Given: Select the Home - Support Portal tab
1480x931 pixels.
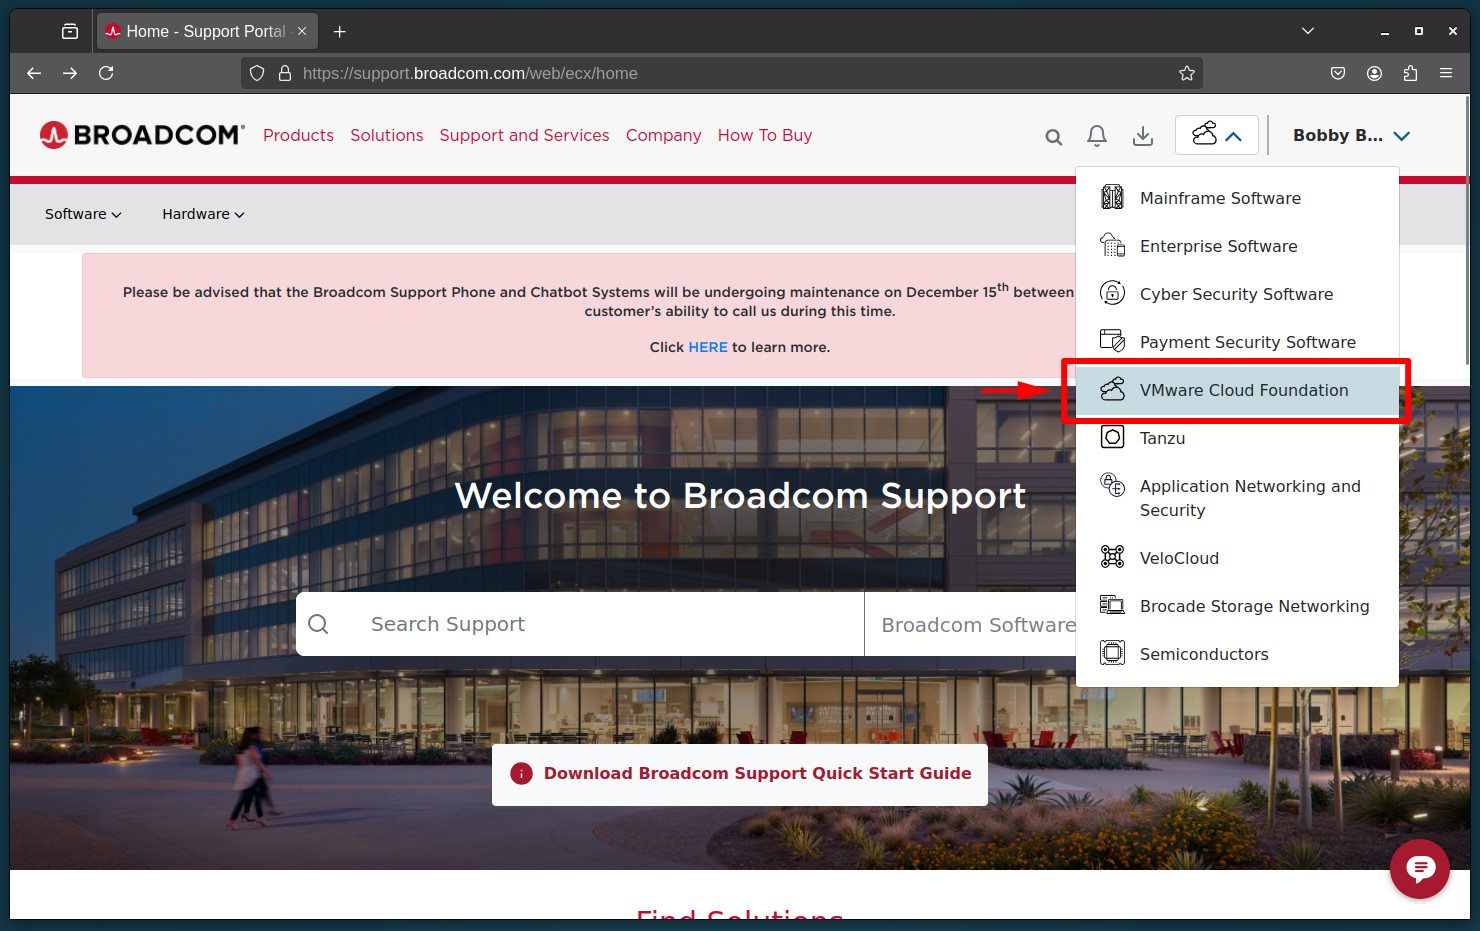Looking at the screenshot, I should click(x=207, y=31).
